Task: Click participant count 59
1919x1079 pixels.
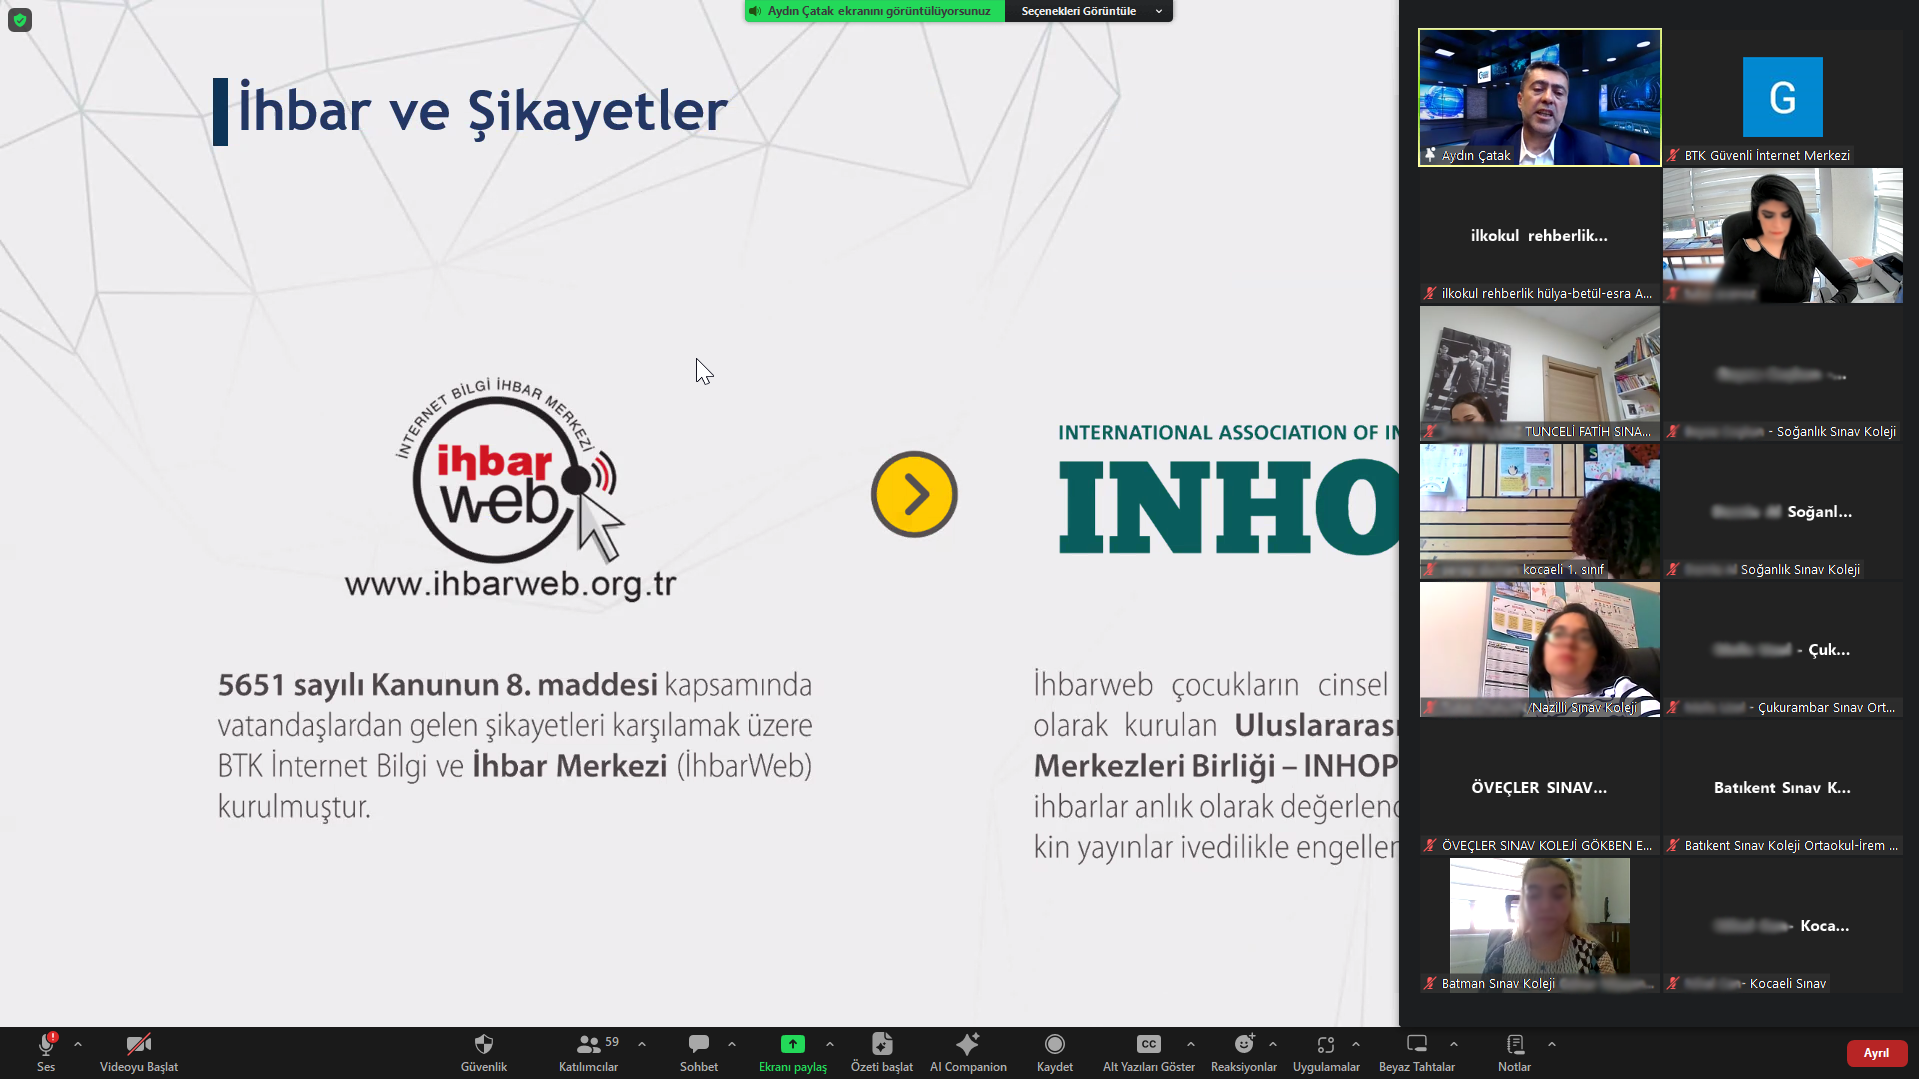Action: [612, 1042]
